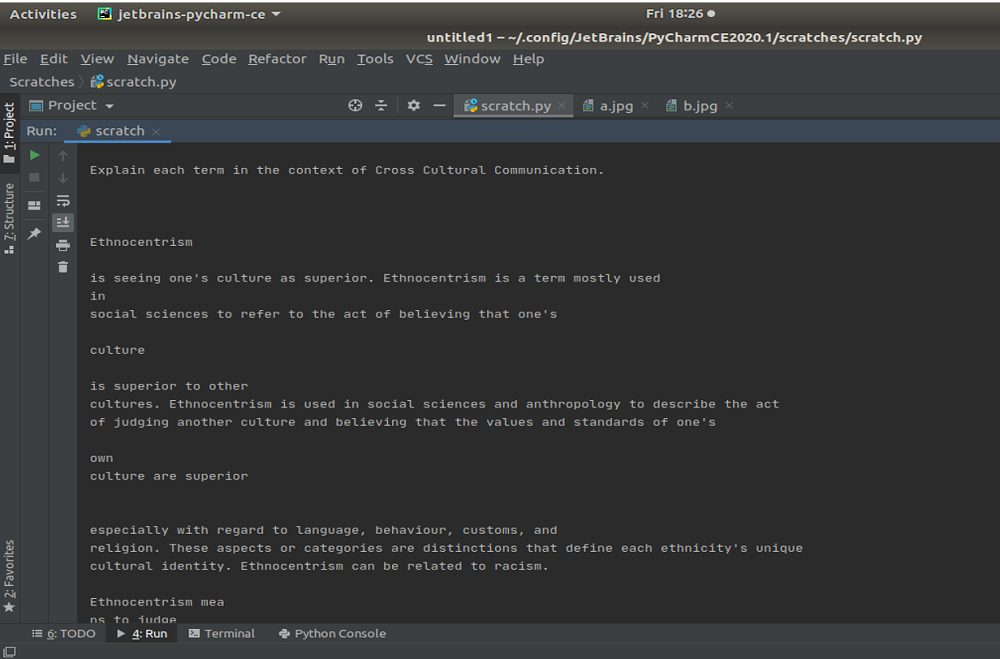This screenshot has width=1000, height=659.
Task: Hide the Run tool window
Action: (x=439, y=105)
